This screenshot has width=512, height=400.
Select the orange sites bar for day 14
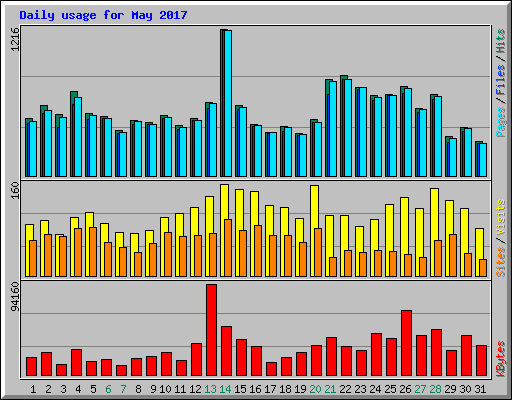point(228,248)
